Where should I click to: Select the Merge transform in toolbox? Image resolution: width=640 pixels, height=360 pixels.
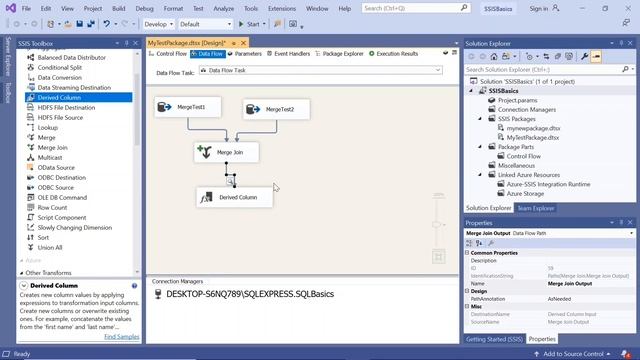tap(46, 138)
